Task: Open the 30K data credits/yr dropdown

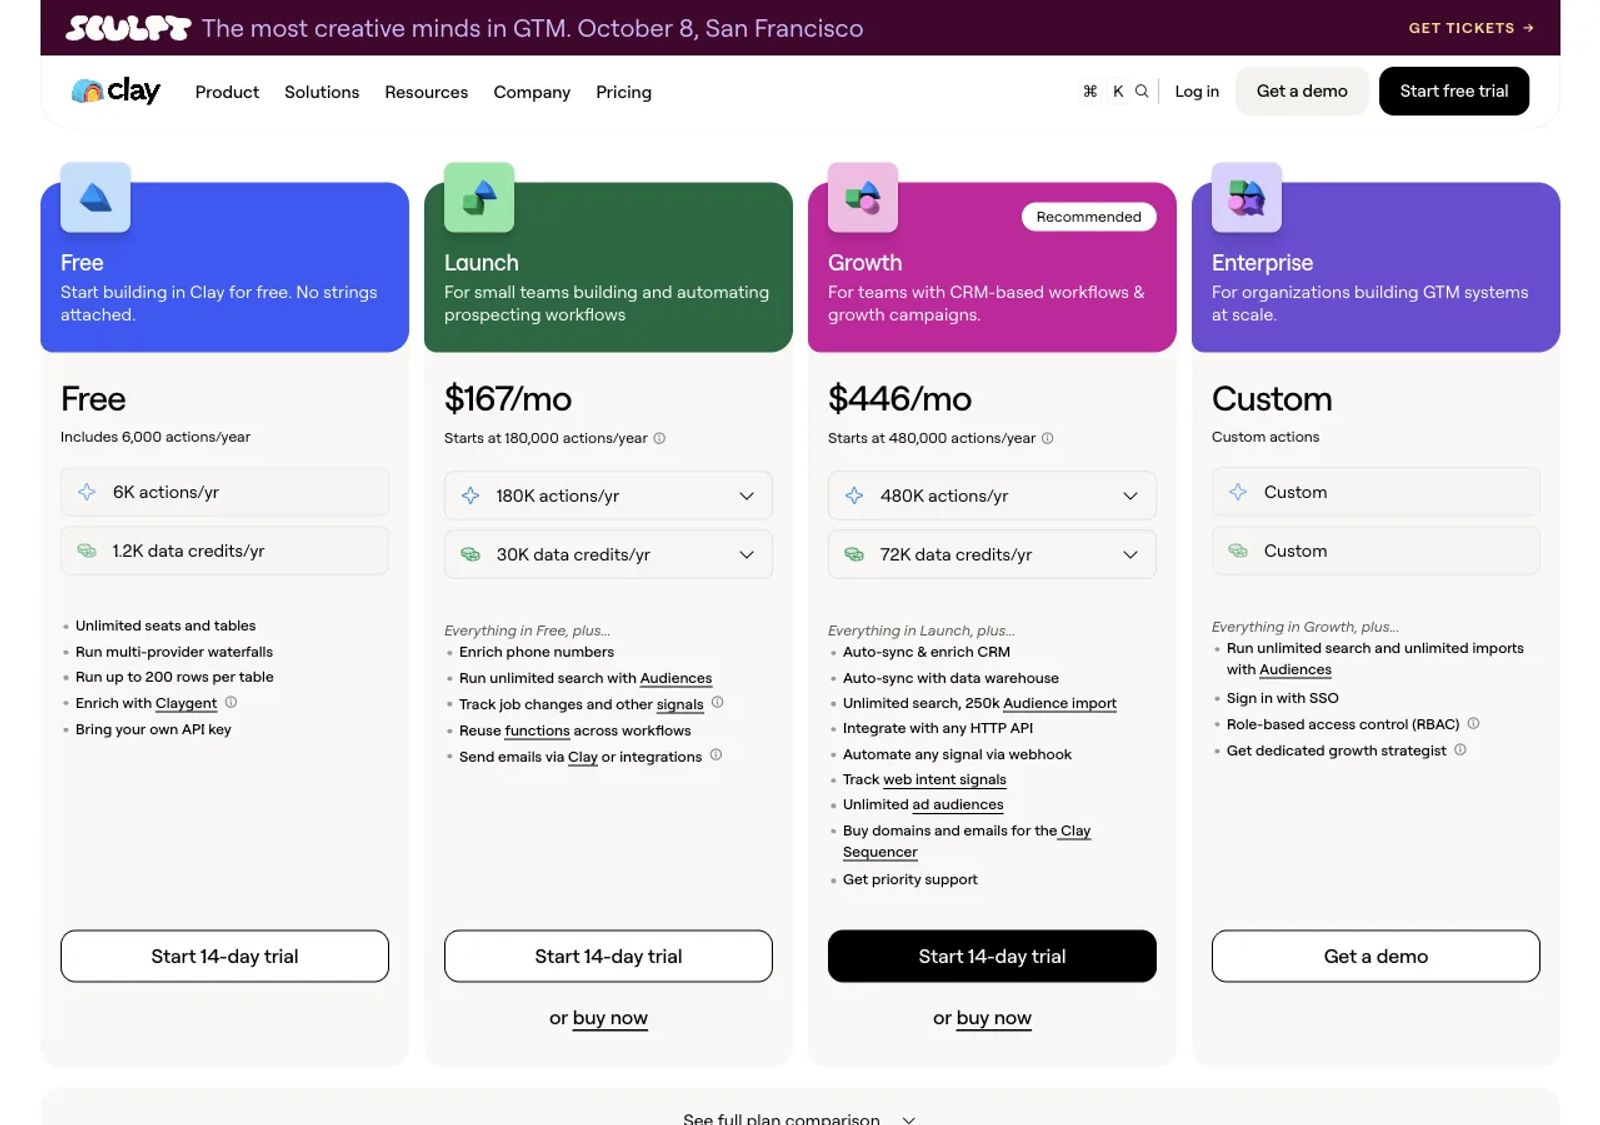Action: (x=608, y=555)
